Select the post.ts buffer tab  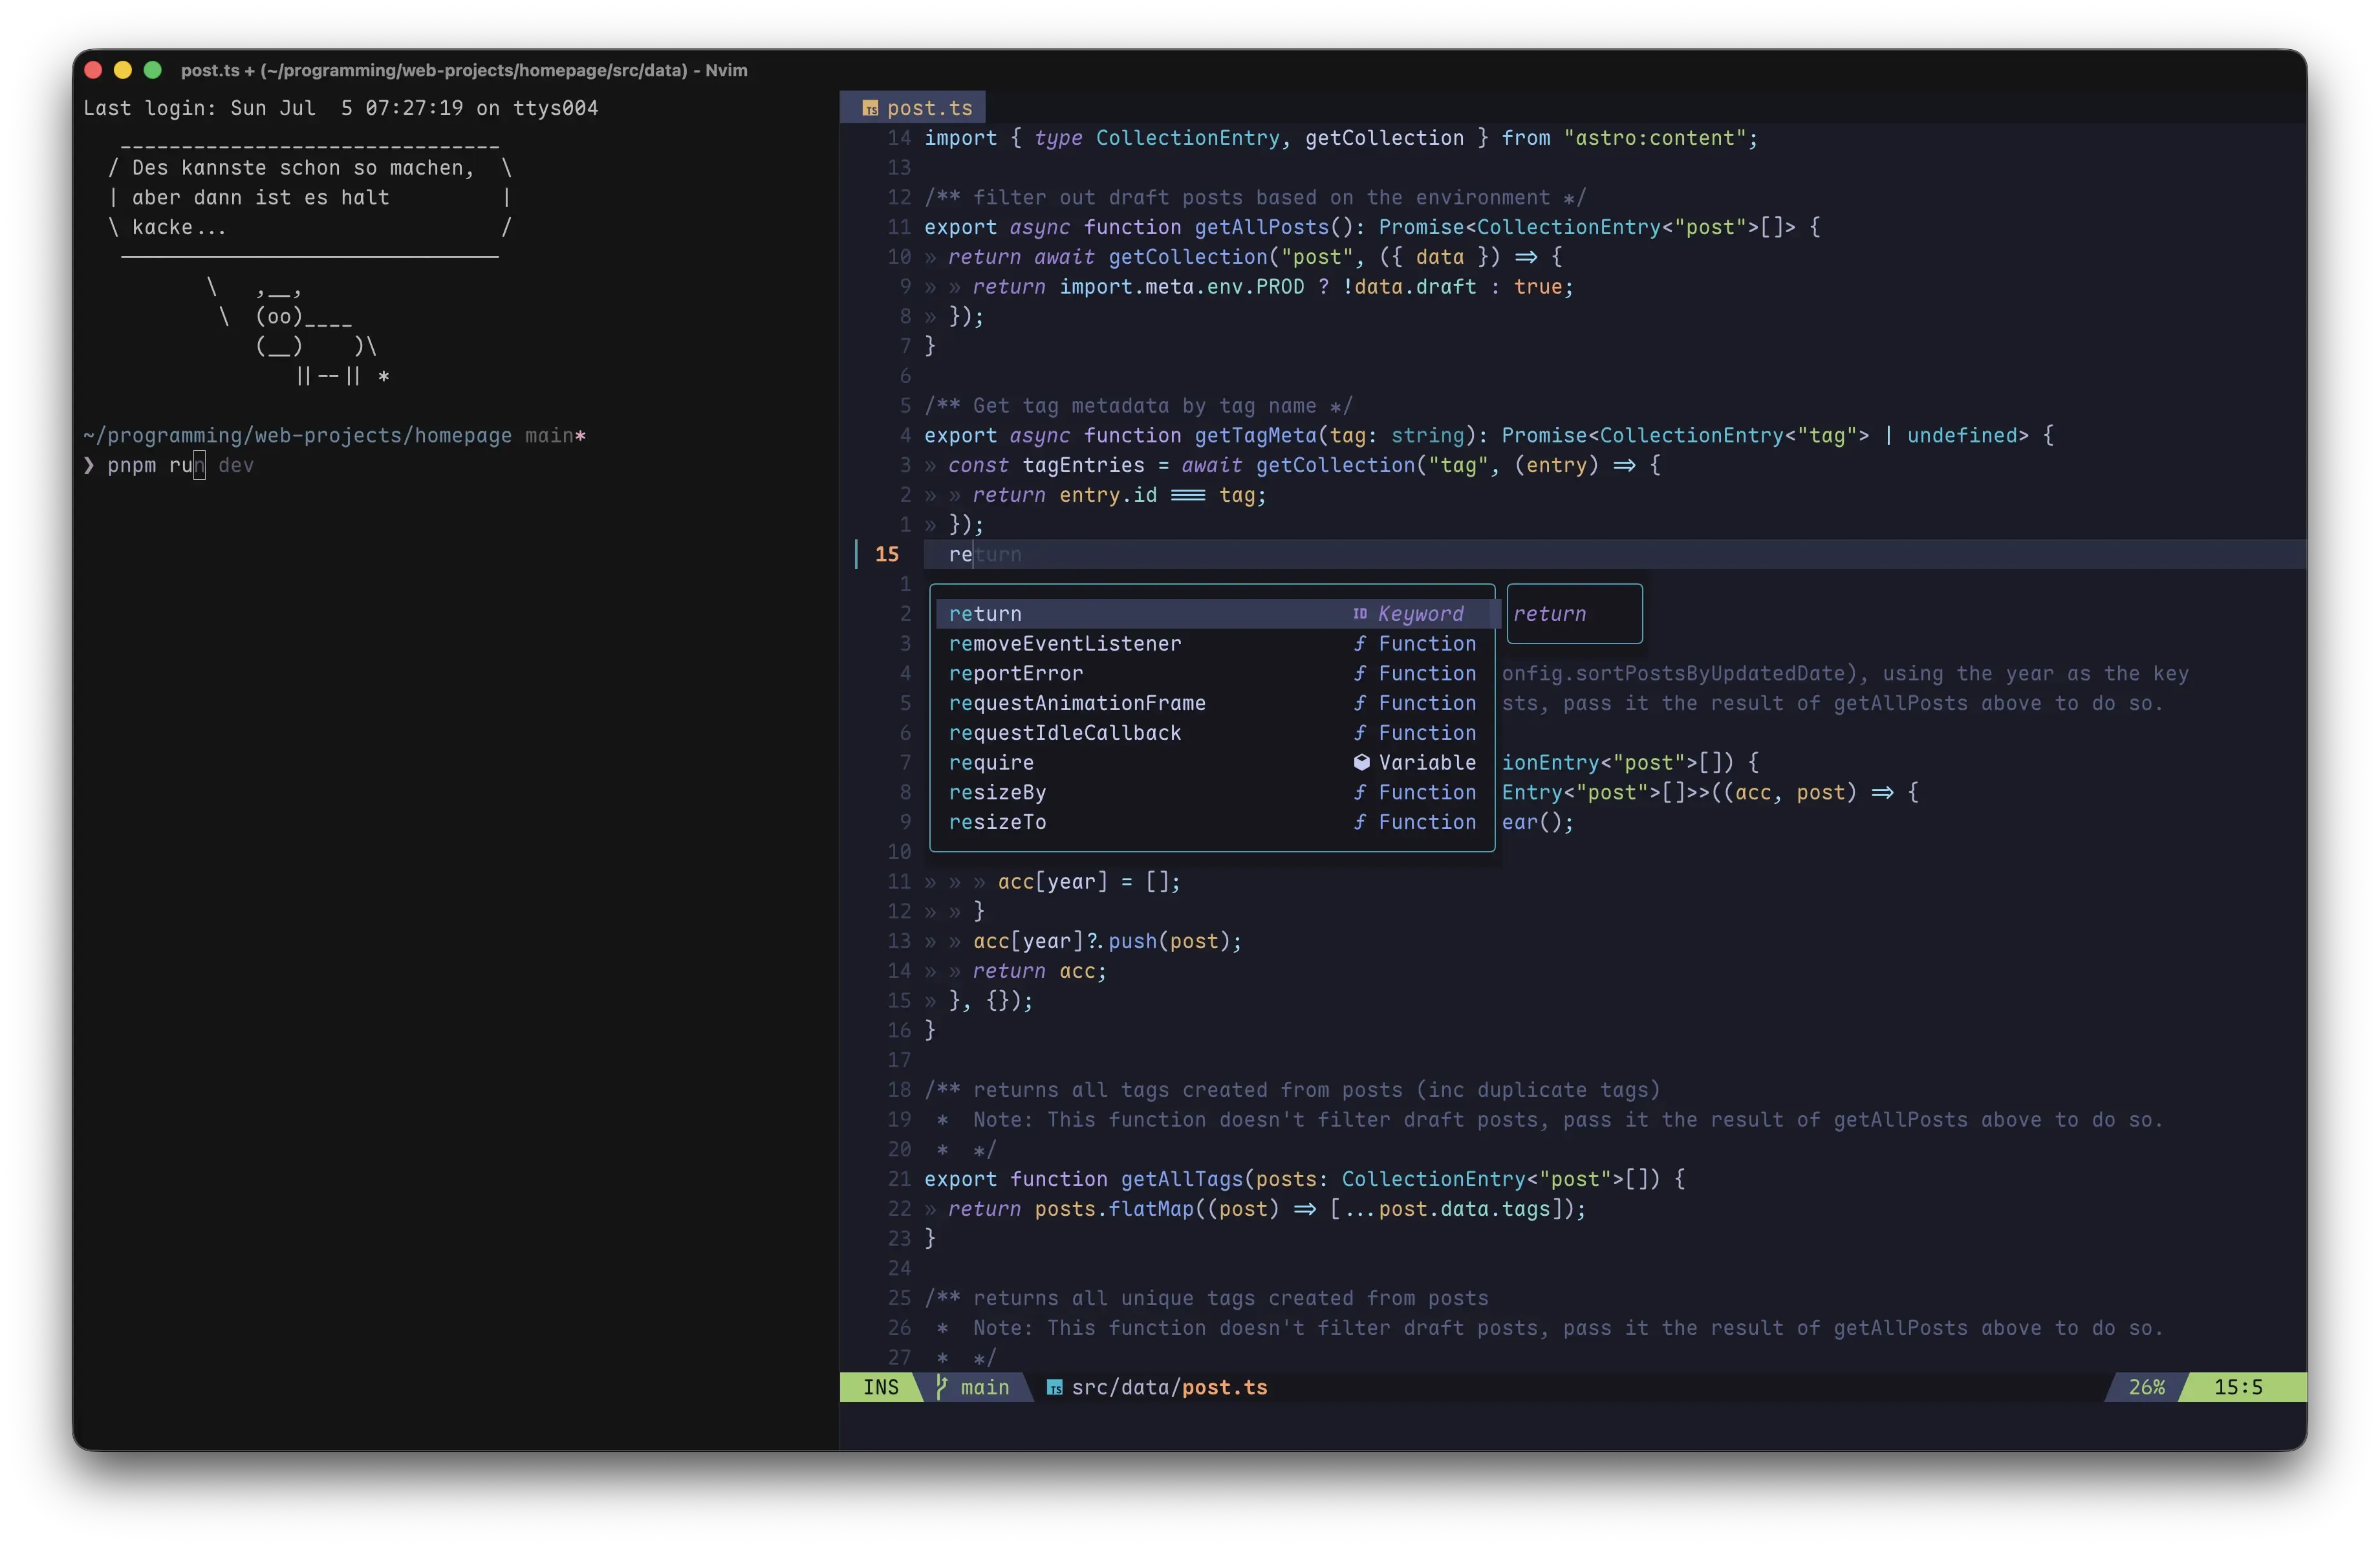pyautogui.click(x=913, y=108)
